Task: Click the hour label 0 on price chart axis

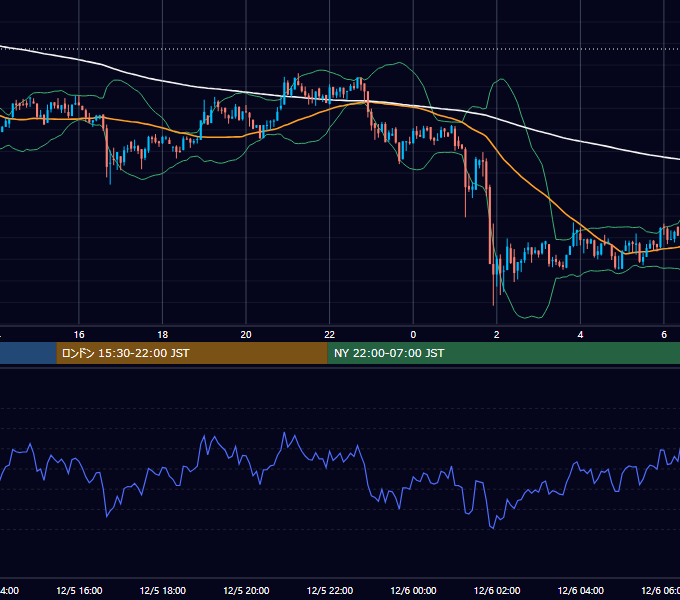Action: 413,334
